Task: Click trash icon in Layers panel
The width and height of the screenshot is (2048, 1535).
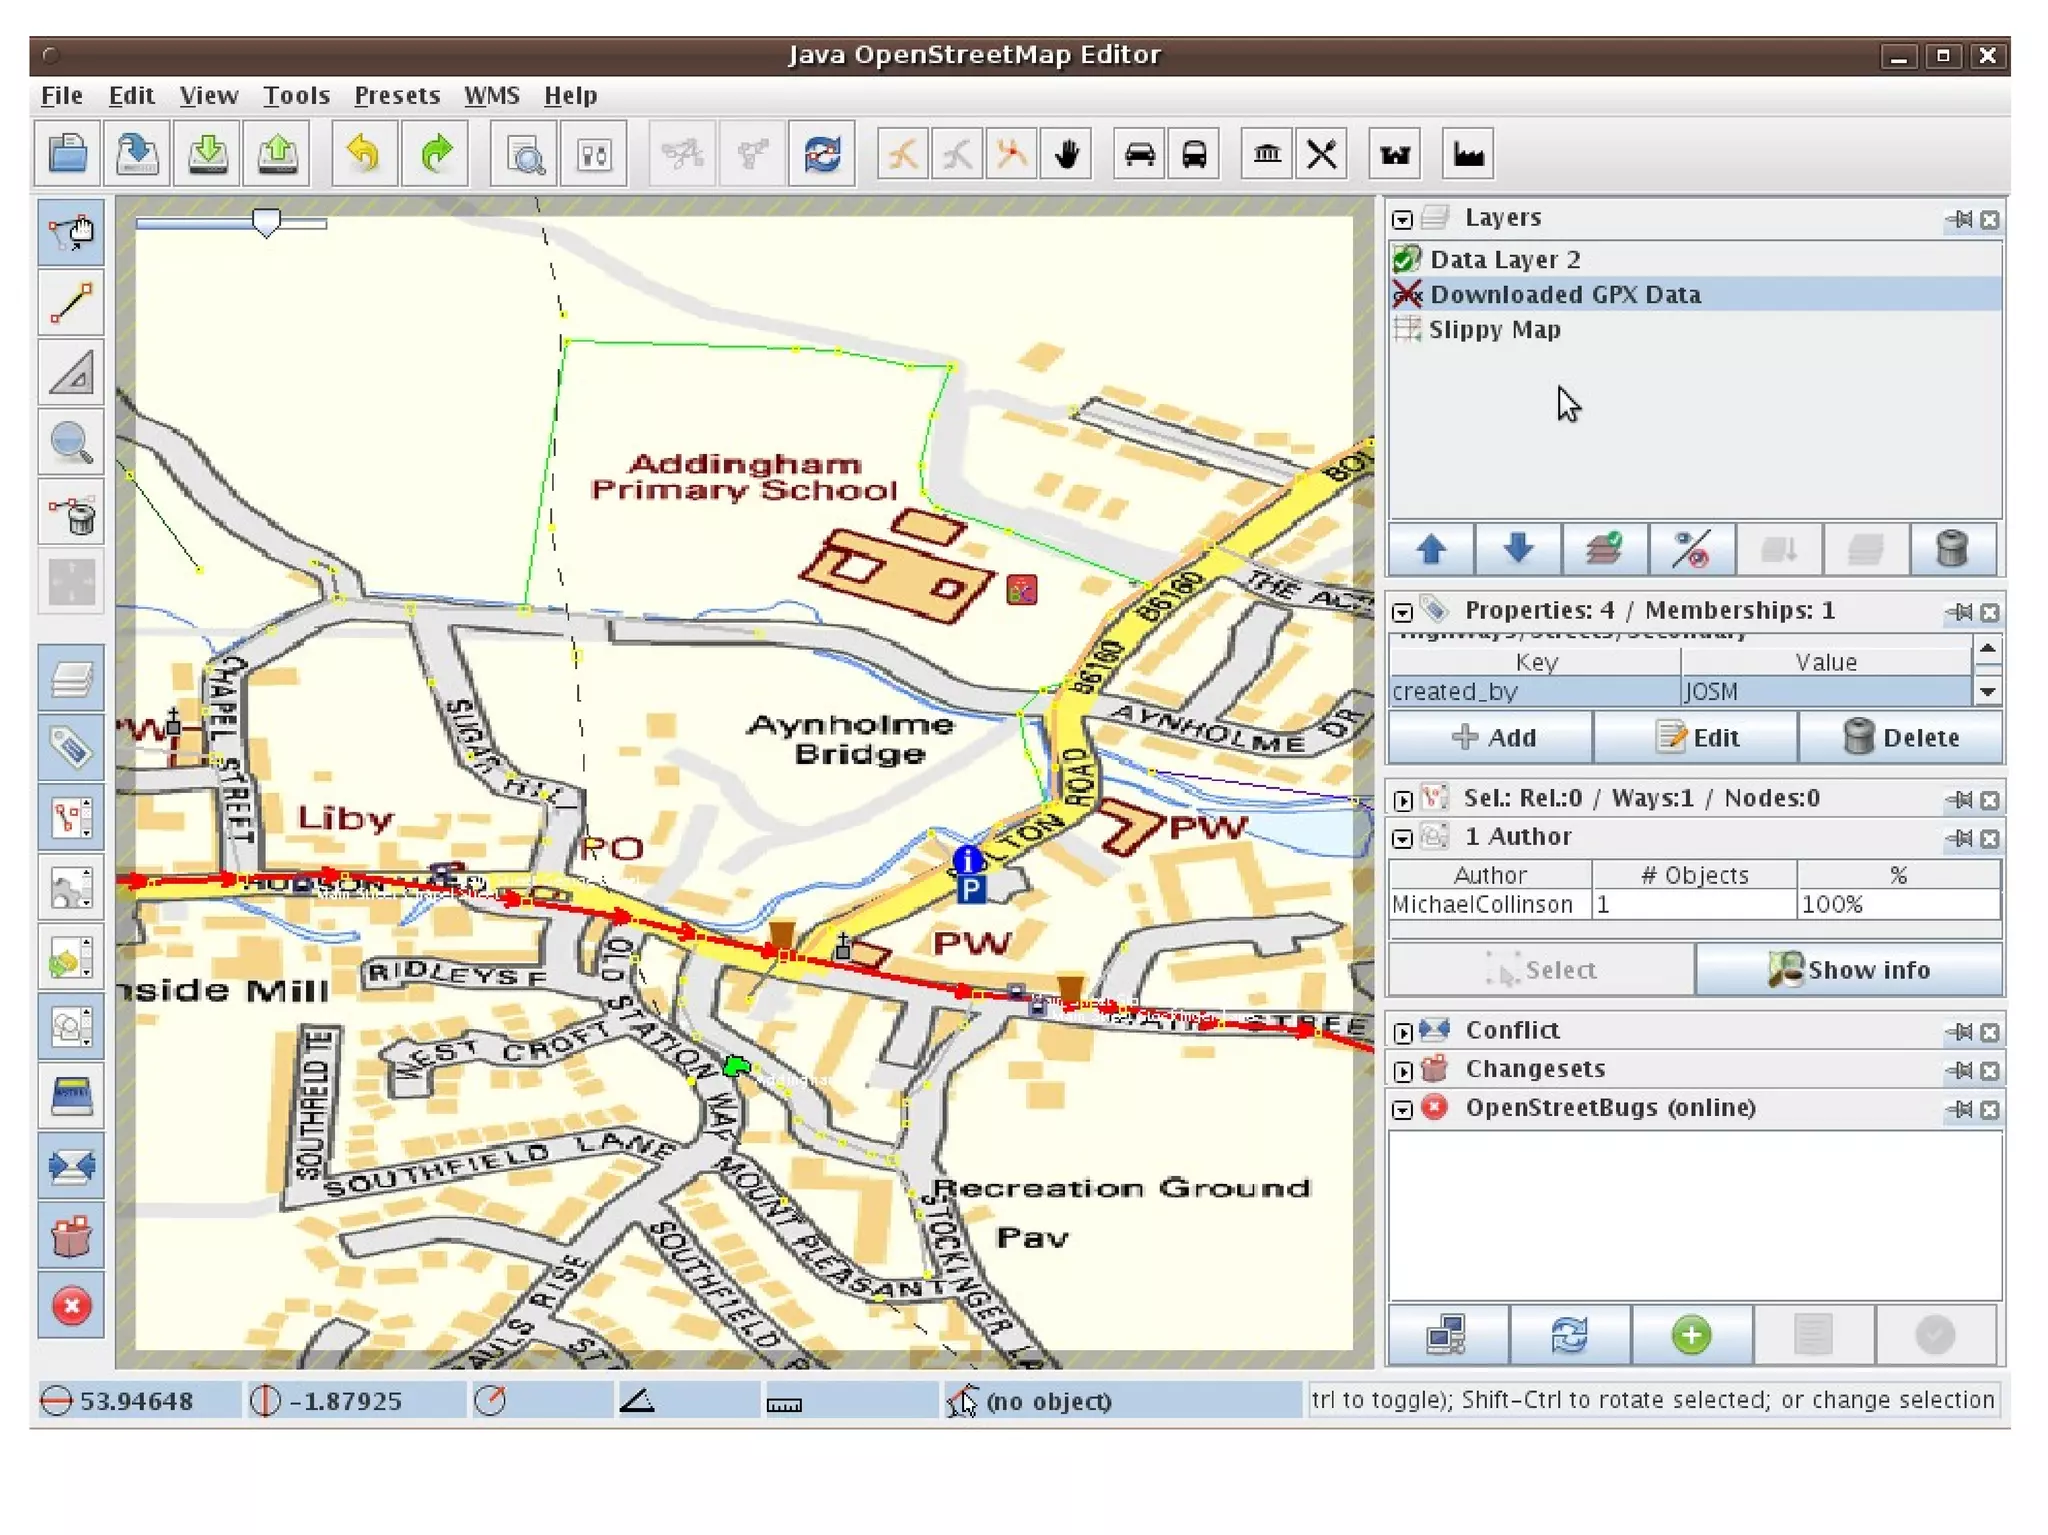Action: pyautogui.click(x=1951, y=549)
